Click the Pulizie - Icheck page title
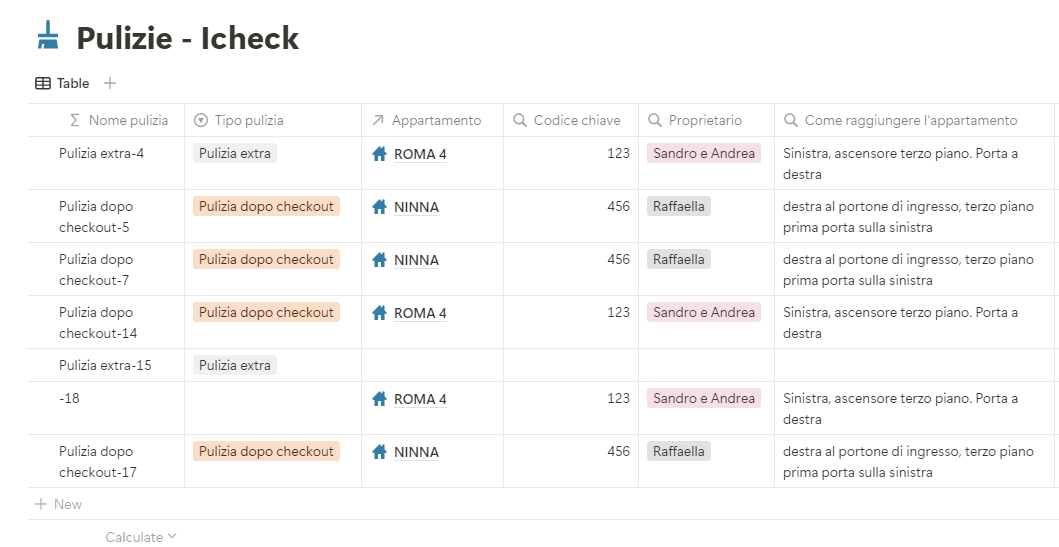Viewport: 1059px width, 547px height. tap(188, 38)
